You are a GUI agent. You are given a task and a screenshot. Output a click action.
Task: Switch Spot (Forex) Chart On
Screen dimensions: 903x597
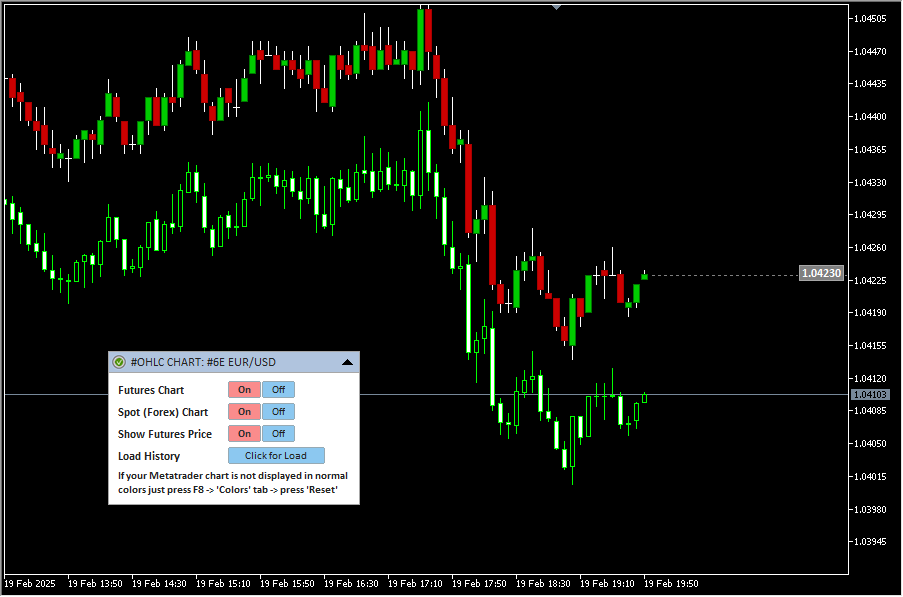pos(244,412)
